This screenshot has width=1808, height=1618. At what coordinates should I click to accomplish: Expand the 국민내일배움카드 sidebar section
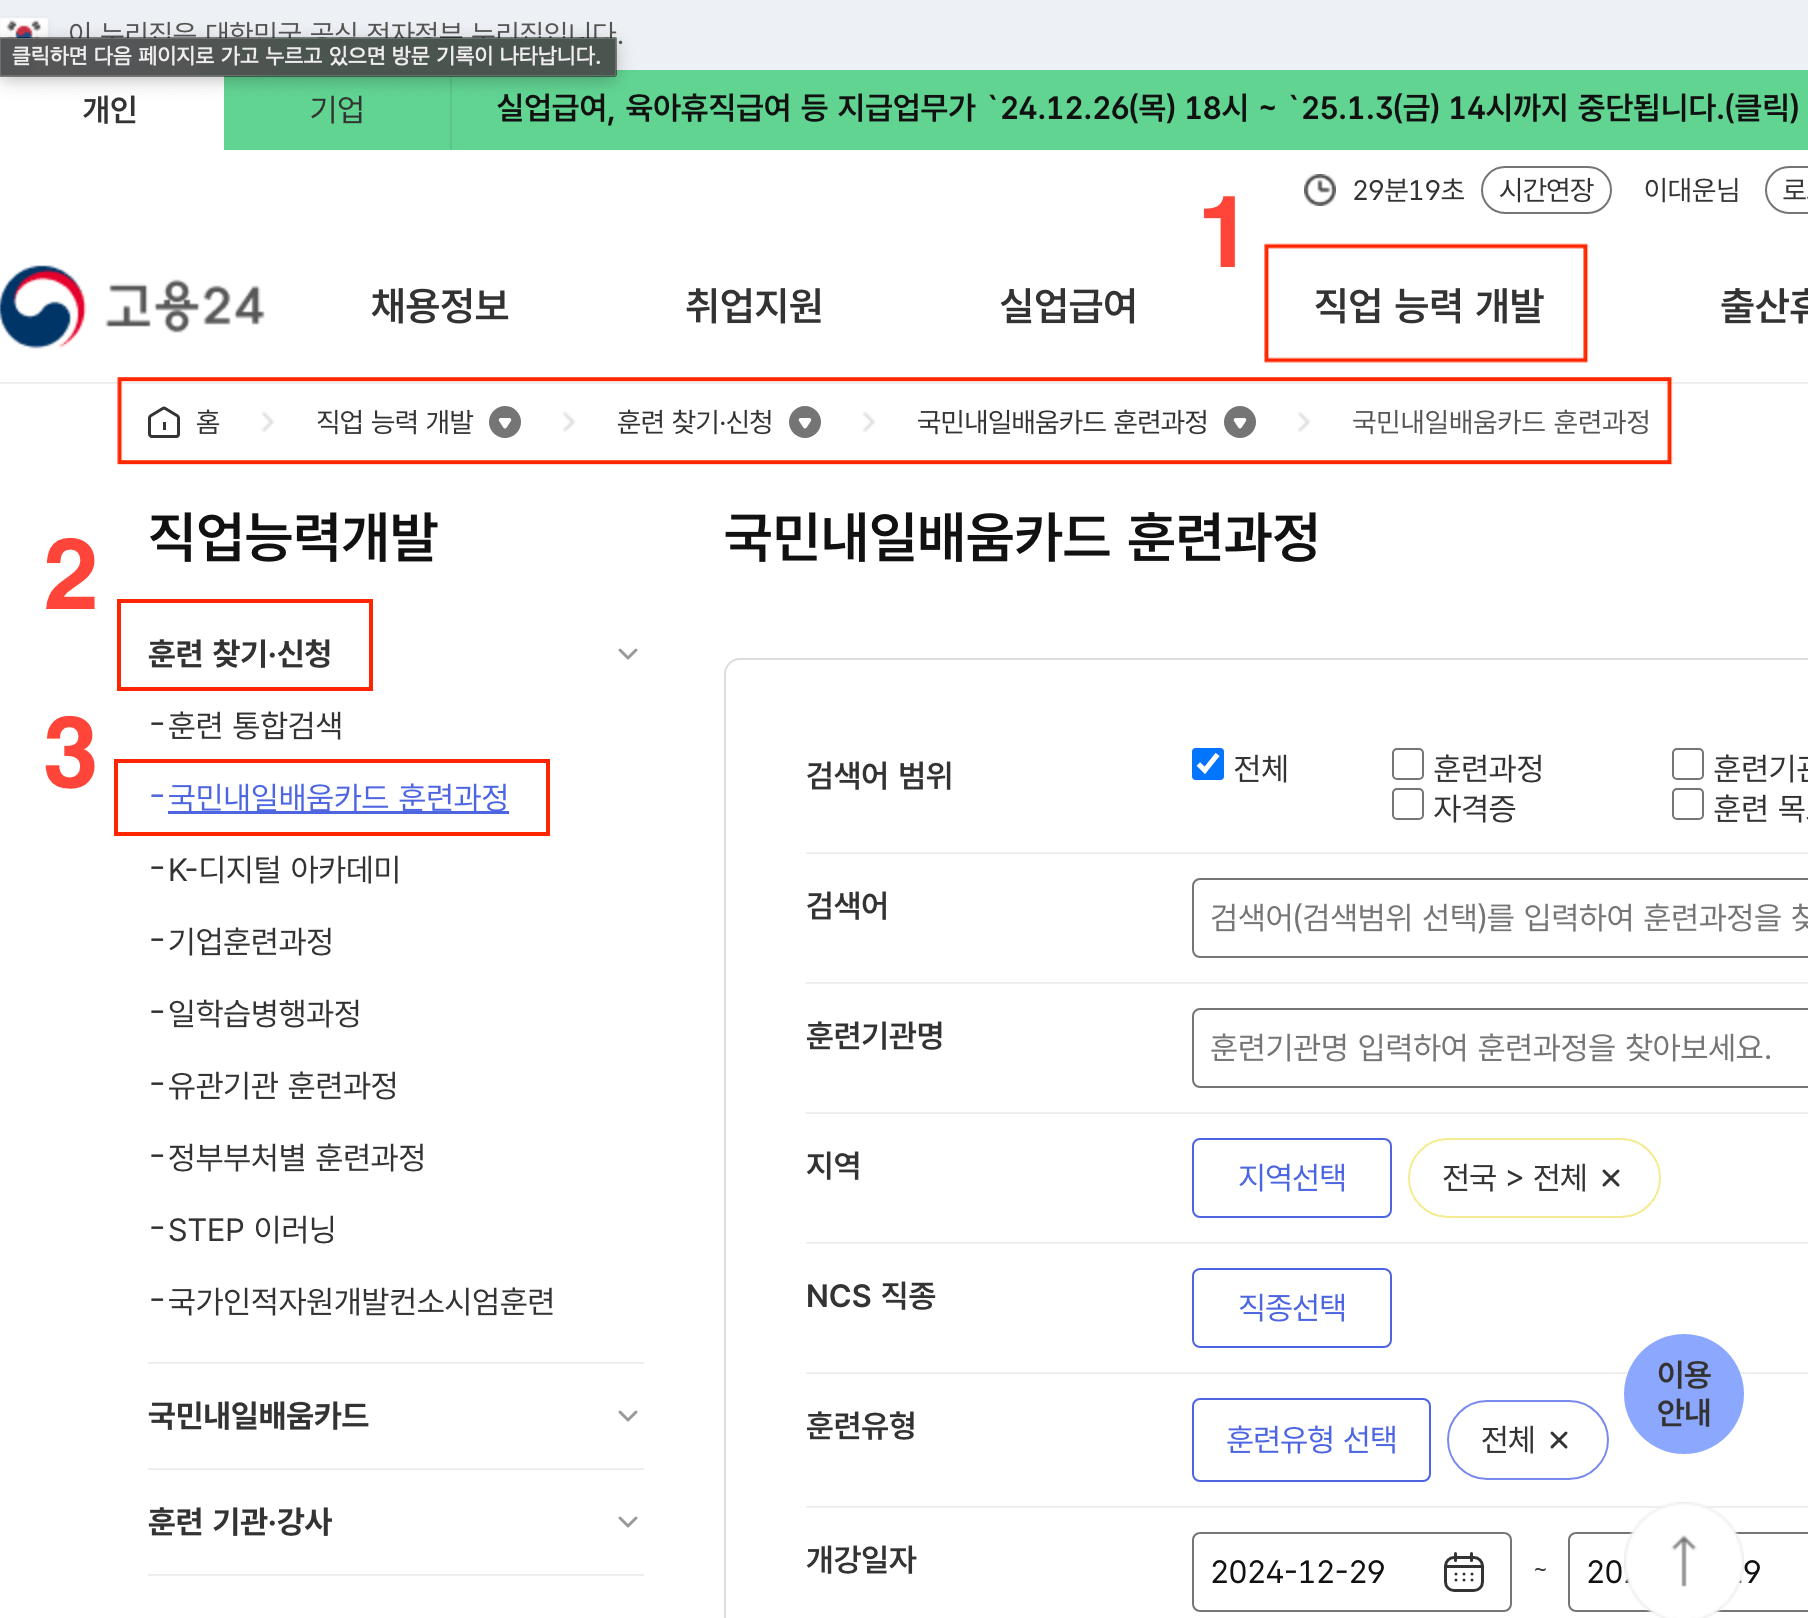[x=628, y=1415]
